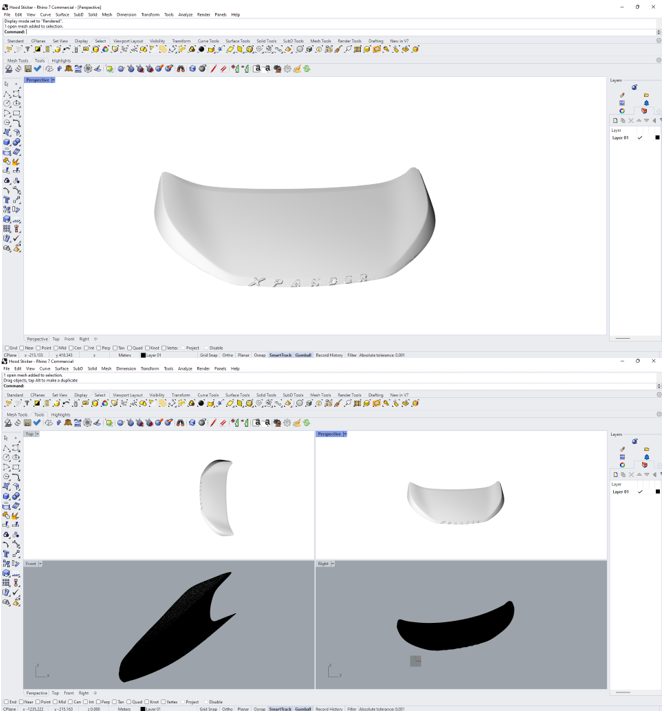Enable Tan osnap checkbox in lower window
664x716 pixels.
[115, 702]
